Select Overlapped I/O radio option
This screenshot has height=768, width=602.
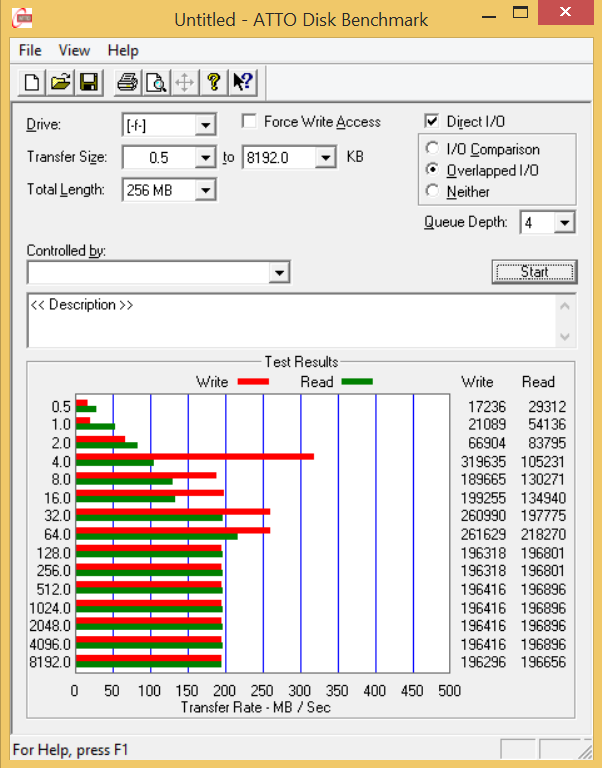pos(432,169)
